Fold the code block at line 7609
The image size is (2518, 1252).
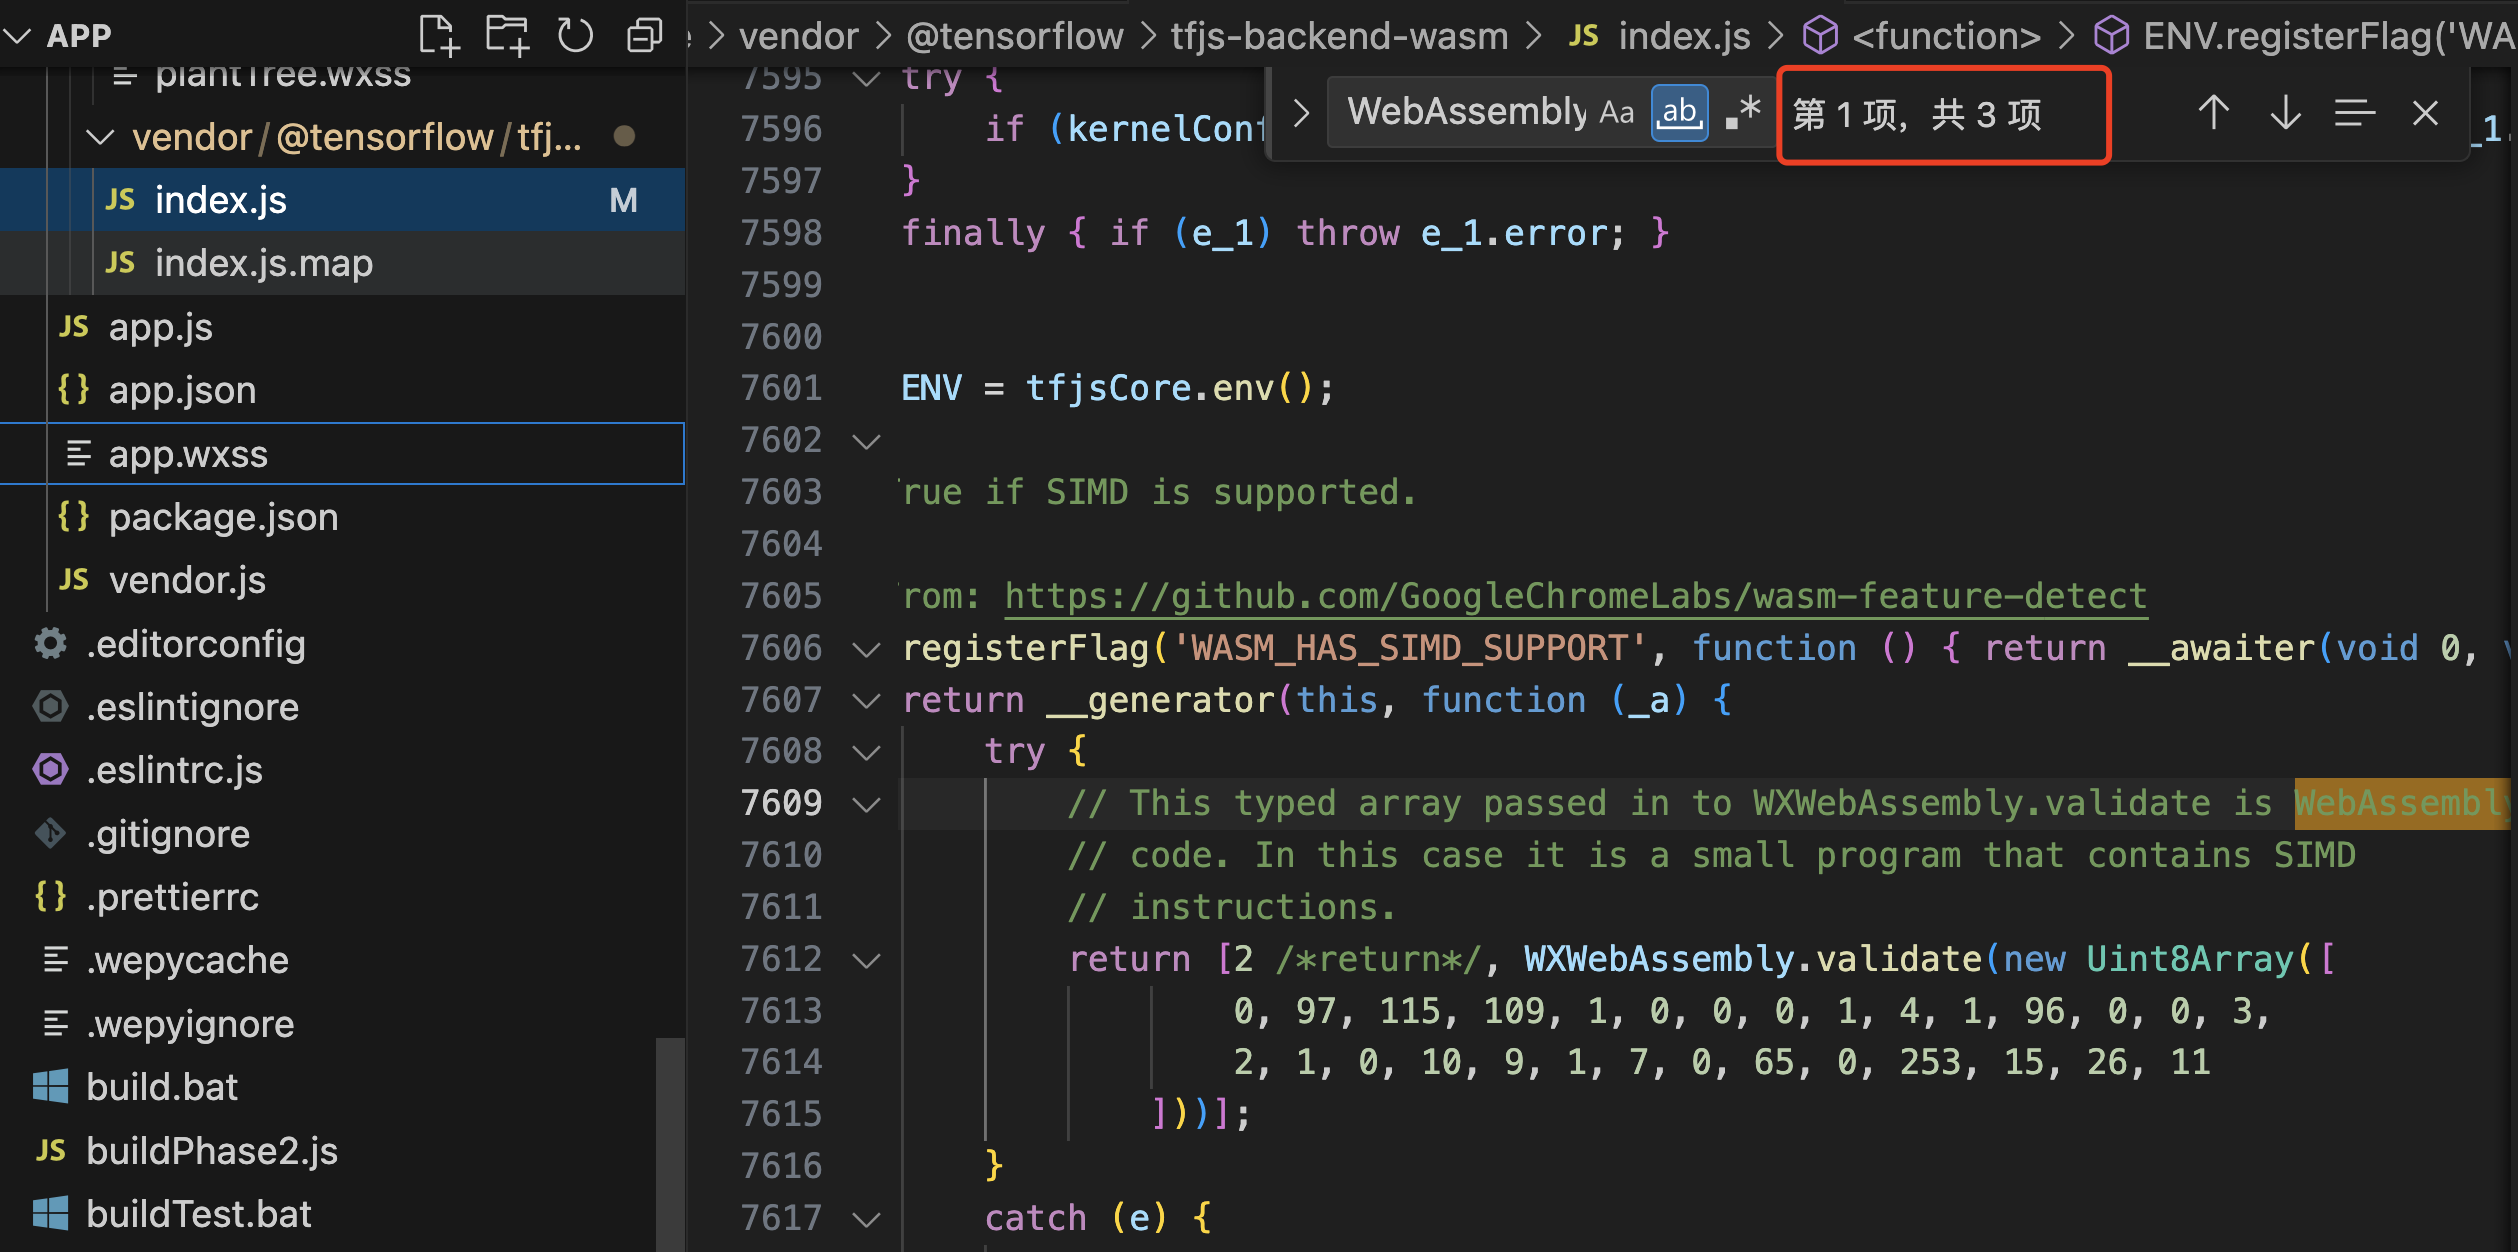point(866,804)
